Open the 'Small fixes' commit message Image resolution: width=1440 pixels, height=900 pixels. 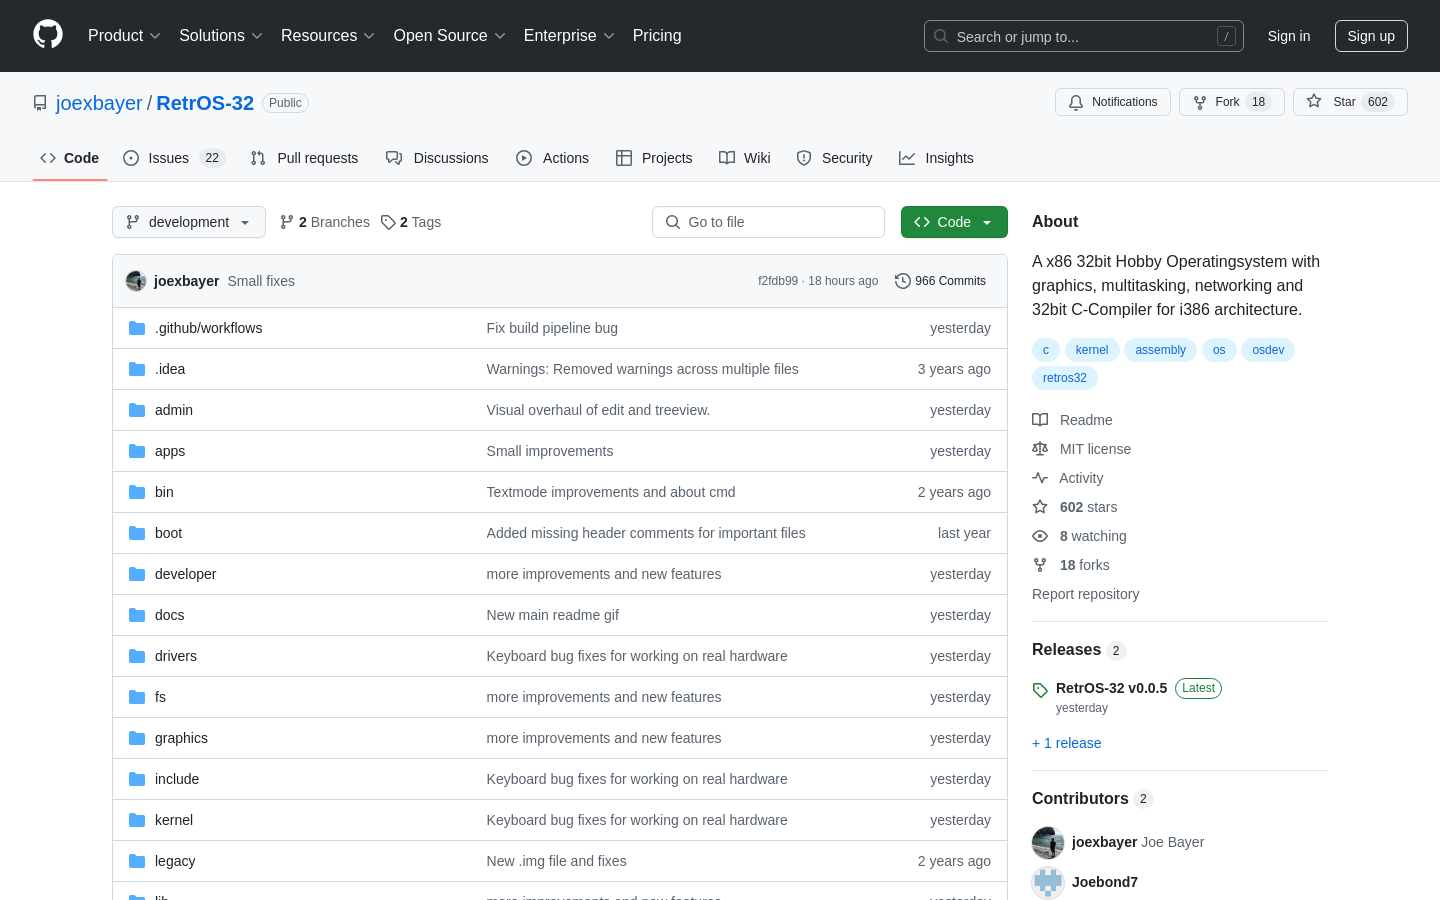pos(261,281)
